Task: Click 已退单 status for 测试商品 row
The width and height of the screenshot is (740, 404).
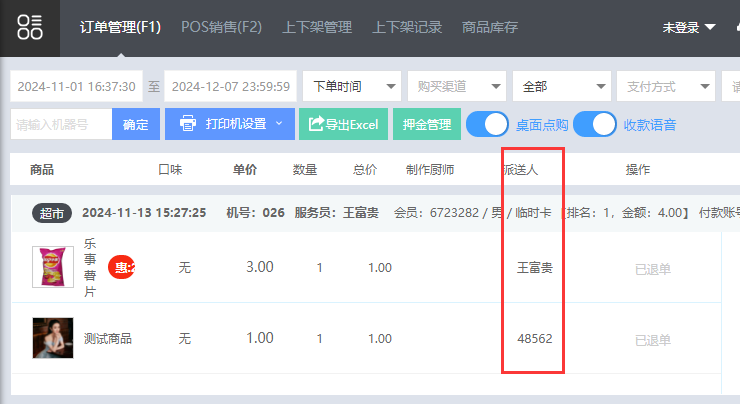Action: [653, 340]
